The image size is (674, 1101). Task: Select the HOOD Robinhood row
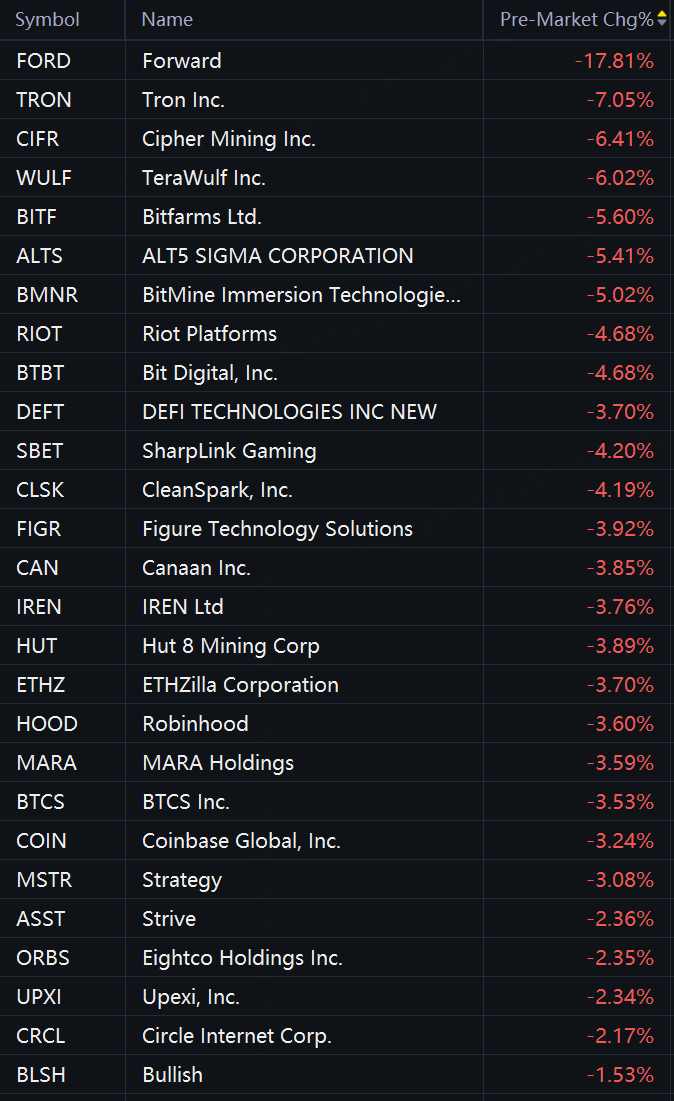coord(195,724)
